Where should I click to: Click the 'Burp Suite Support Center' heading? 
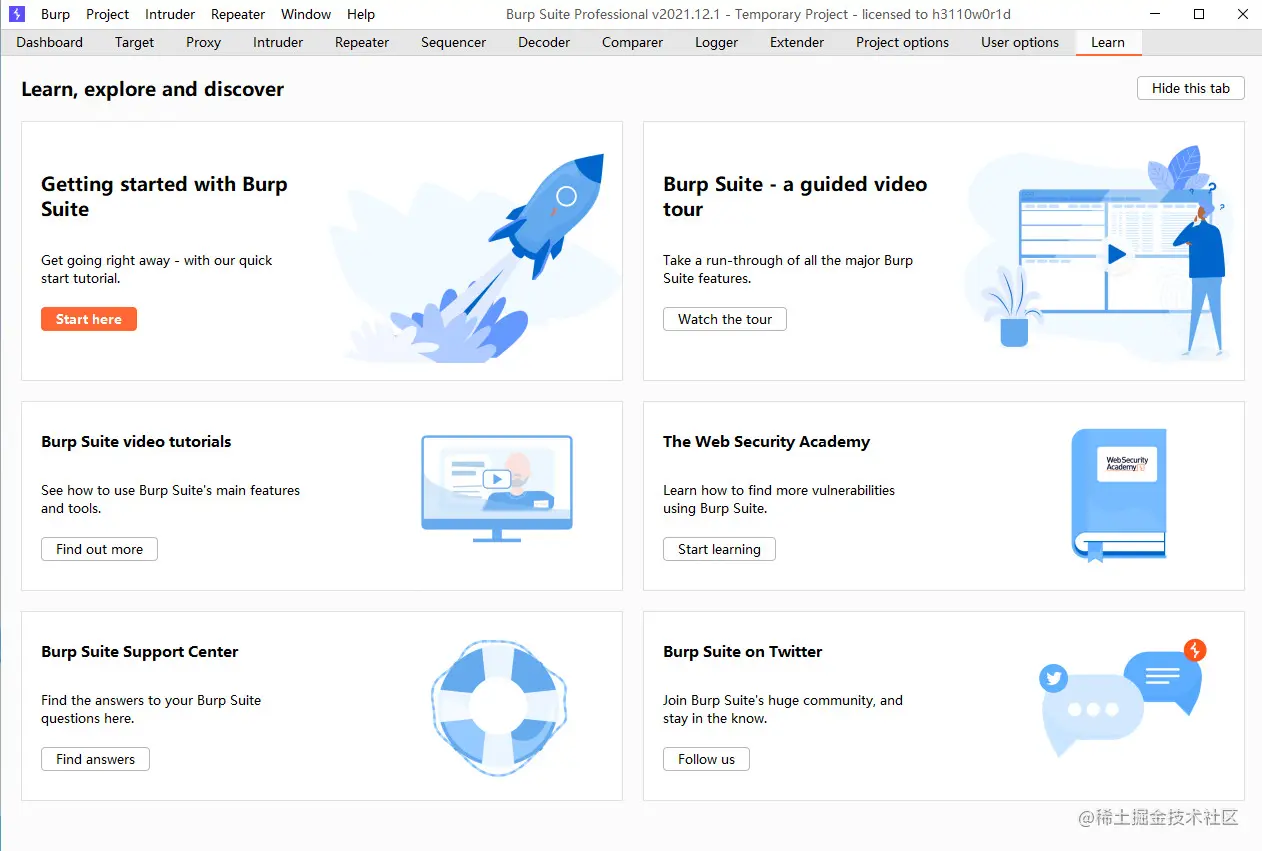[x=140, y=651]
